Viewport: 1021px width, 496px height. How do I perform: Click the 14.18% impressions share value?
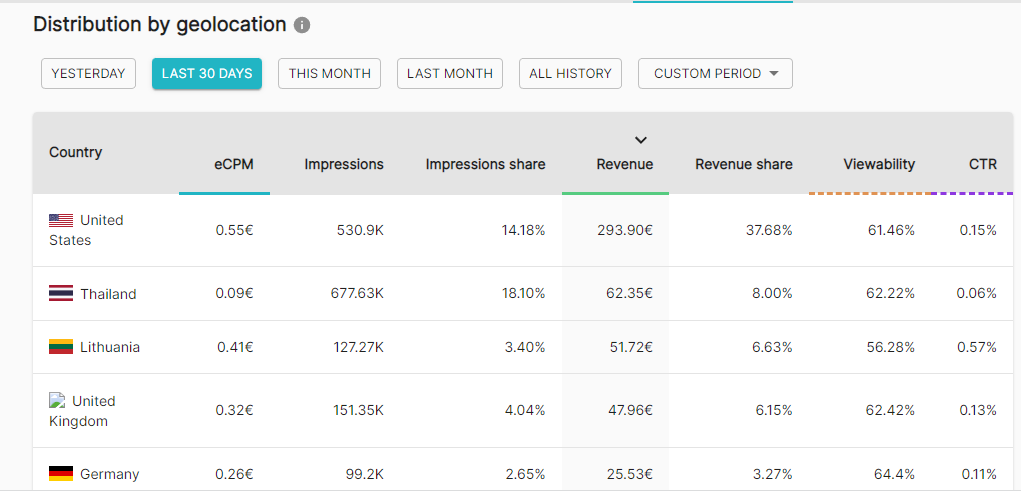pos(523,230)
